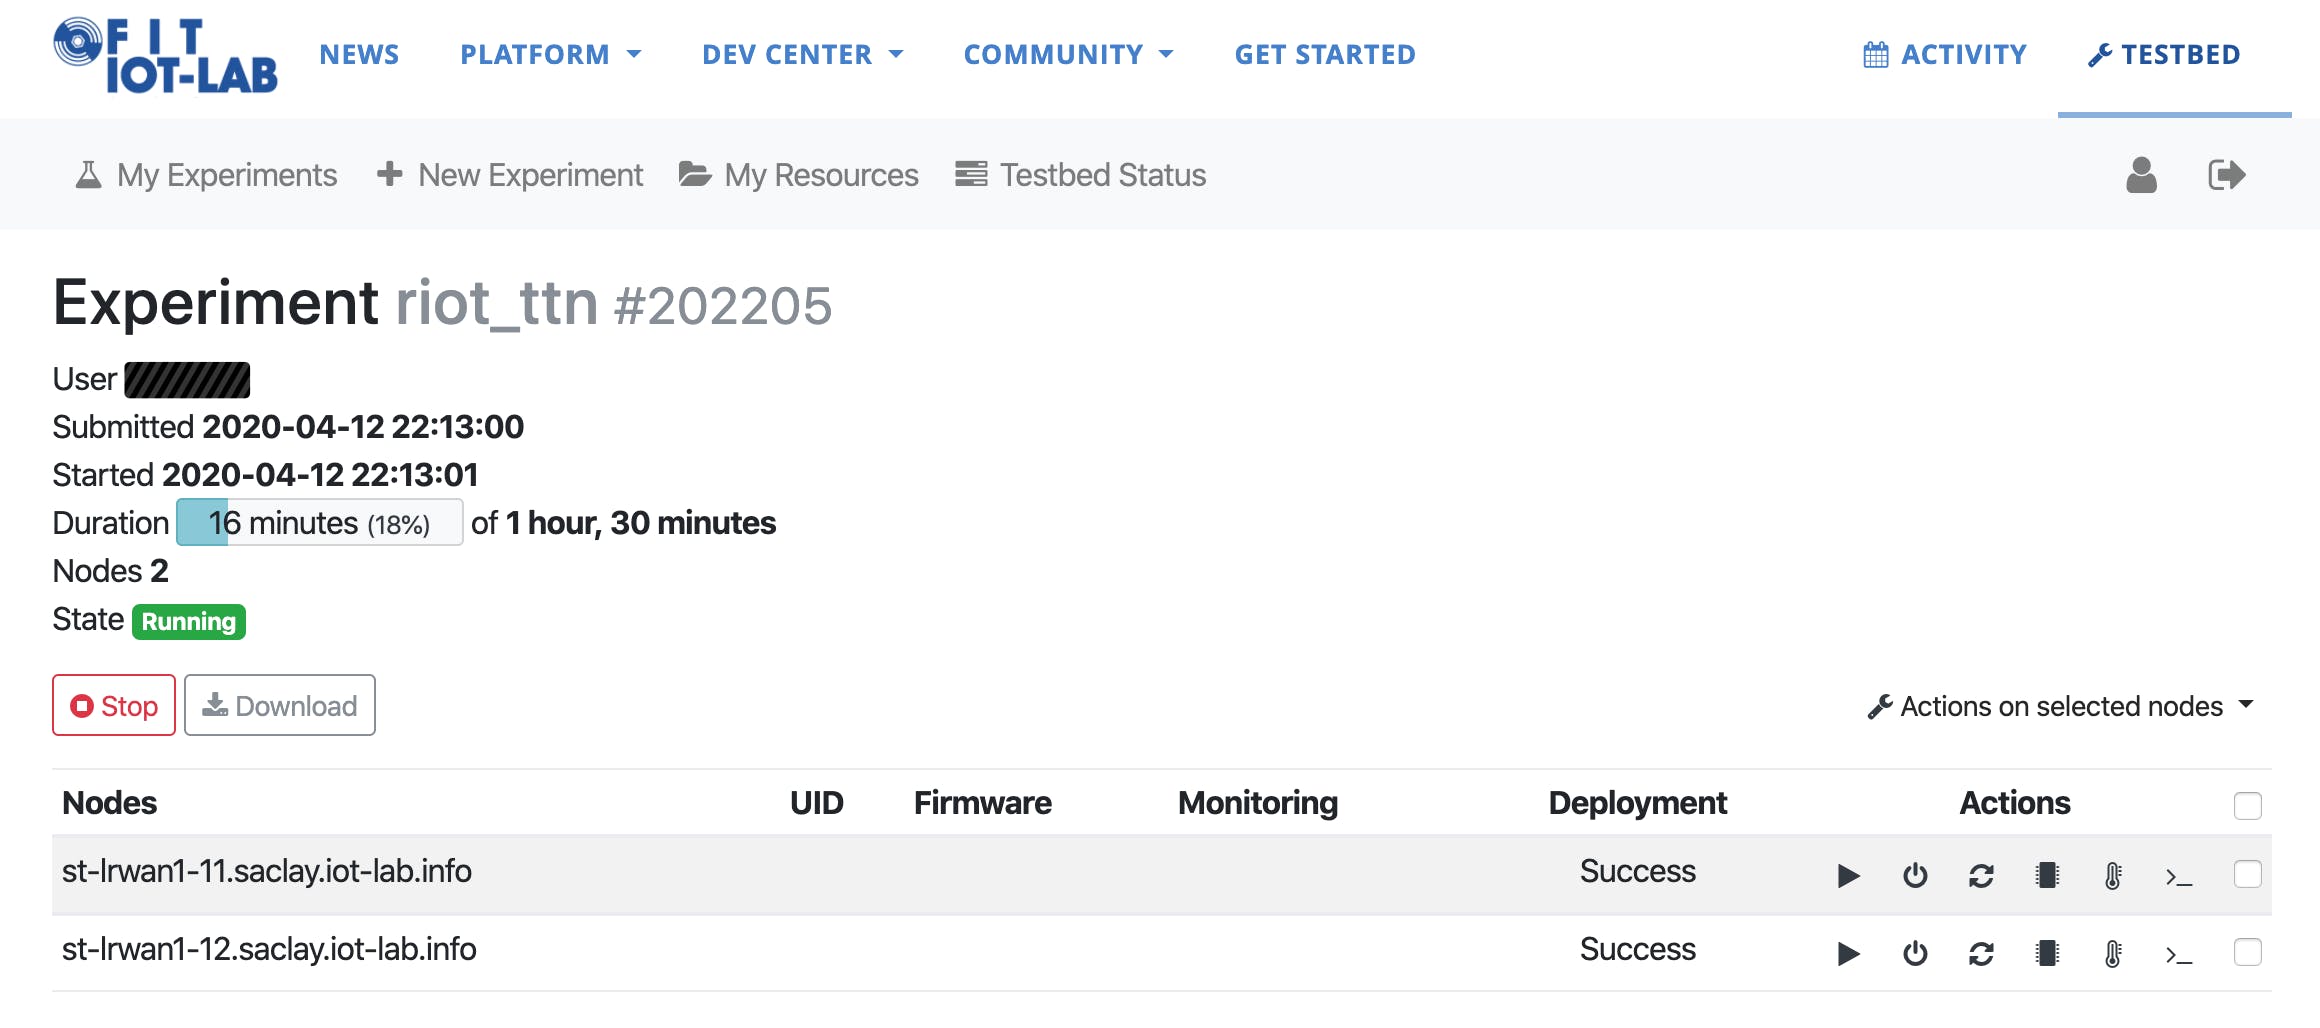Viewport: 2320px width, 1028px height.
Task: Click the Nodes column header
Action: click(110, 803)
